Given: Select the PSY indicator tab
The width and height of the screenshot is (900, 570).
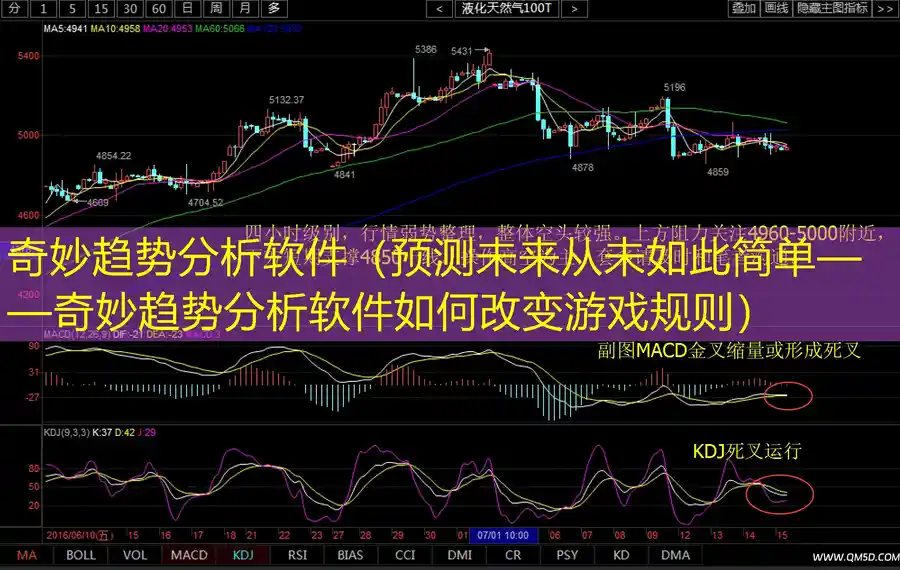Looking at the screenshot, I should (x=567, y=555).
